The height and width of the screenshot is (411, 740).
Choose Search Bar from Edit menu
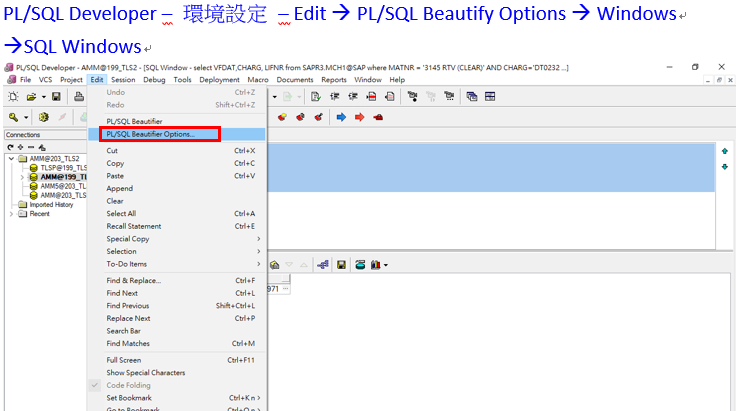[177, 331]
